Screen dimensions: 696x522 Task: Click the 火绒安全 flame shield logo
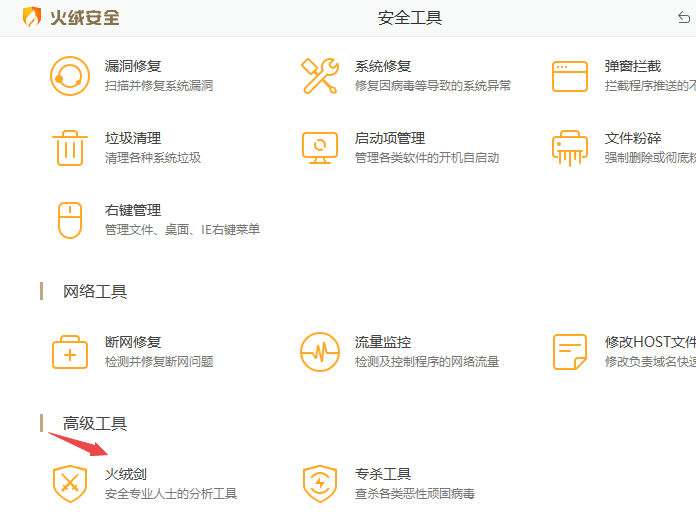click(x=32, y=17)
